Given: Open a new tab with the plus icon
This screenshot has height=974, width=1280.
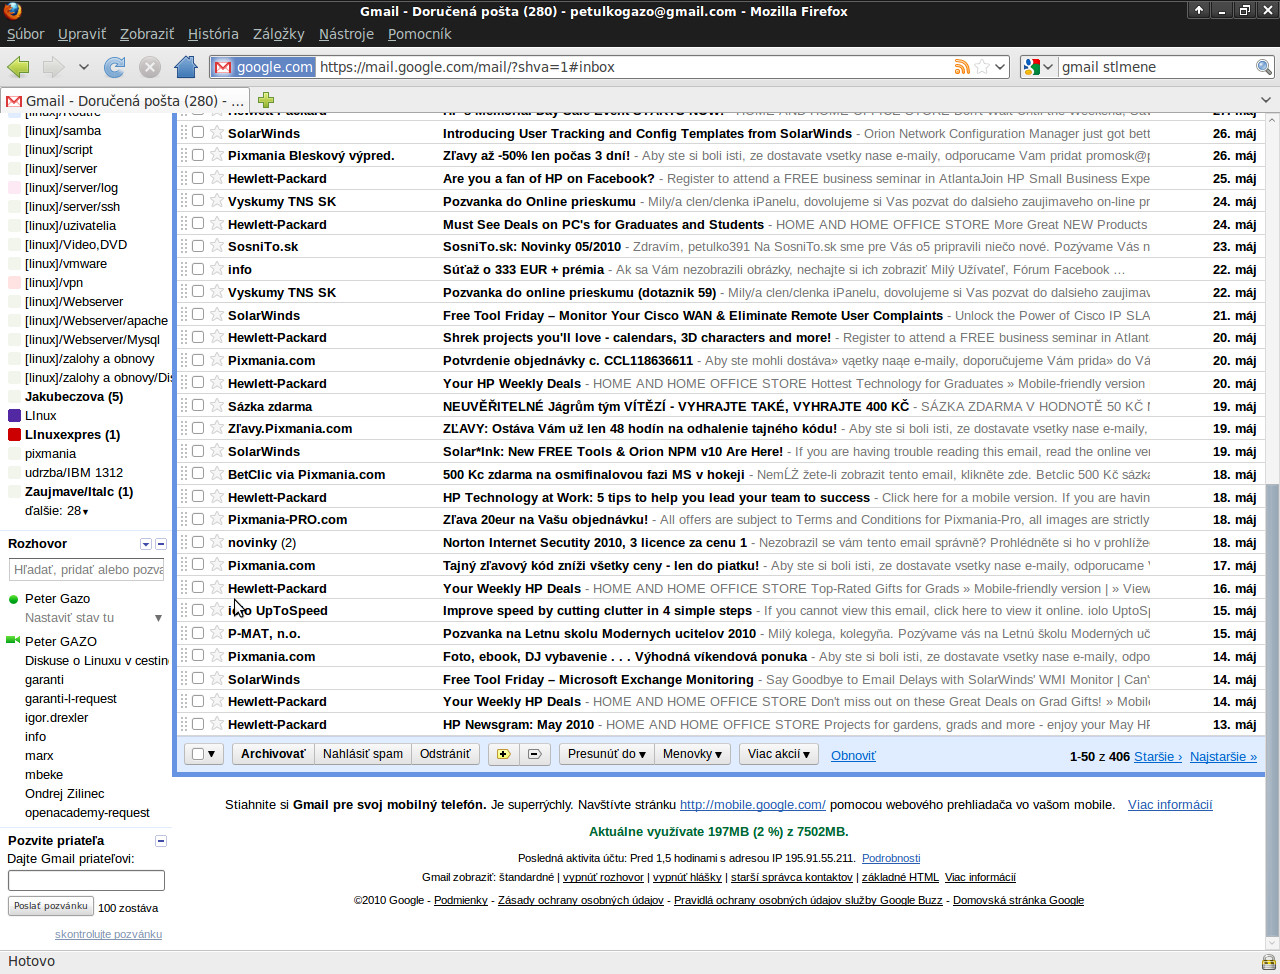Looking at the screenshot, I should coord(265,100).
